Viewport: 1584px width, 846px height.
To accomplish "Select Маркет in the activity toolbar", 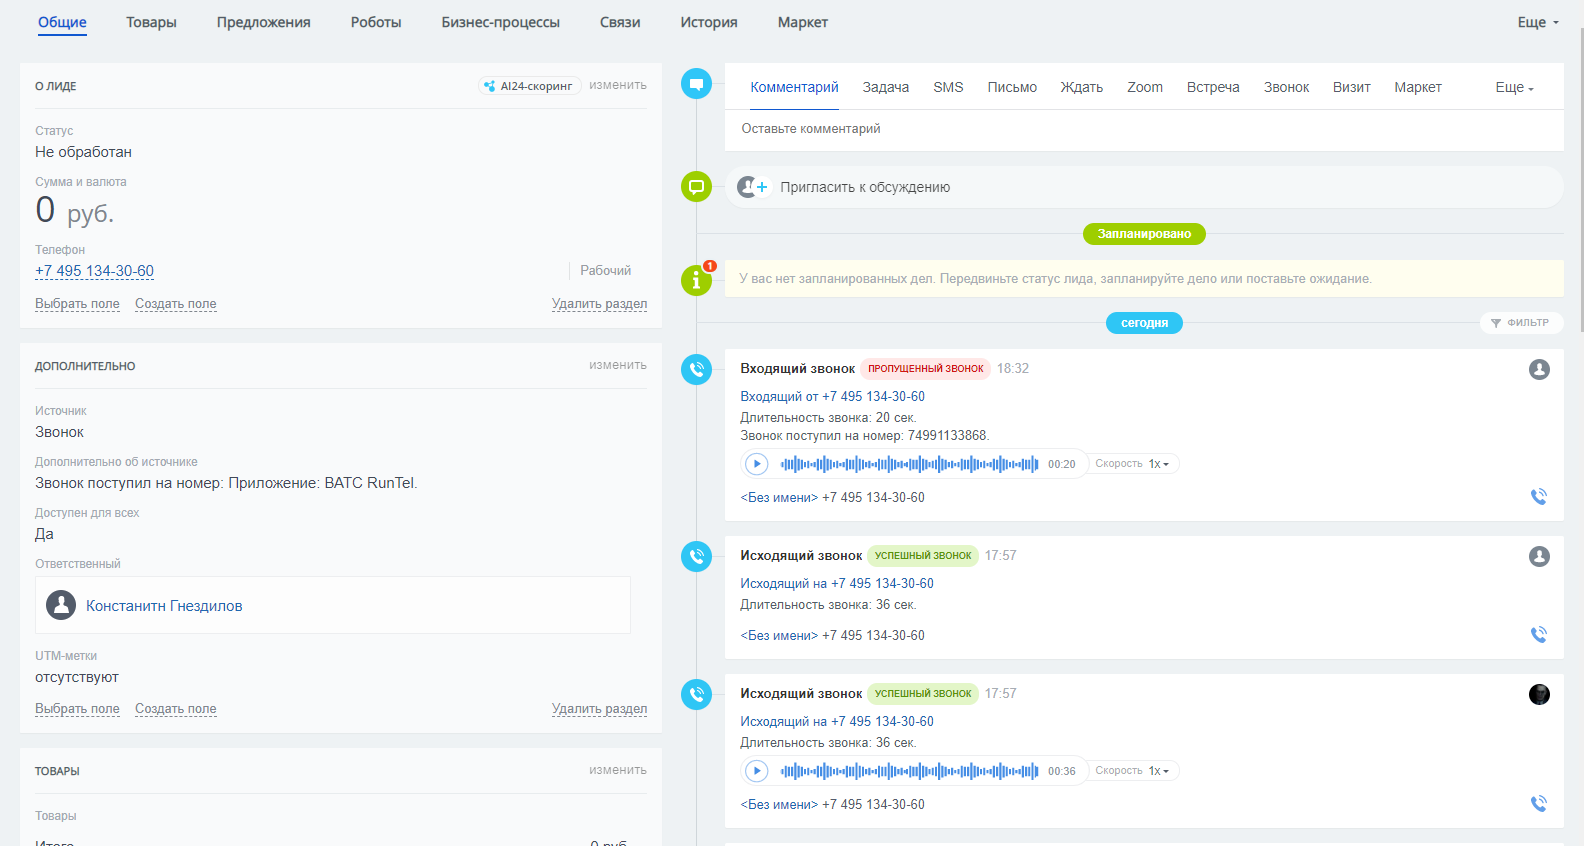I will pyautogui.click(x=1418, y=88).
